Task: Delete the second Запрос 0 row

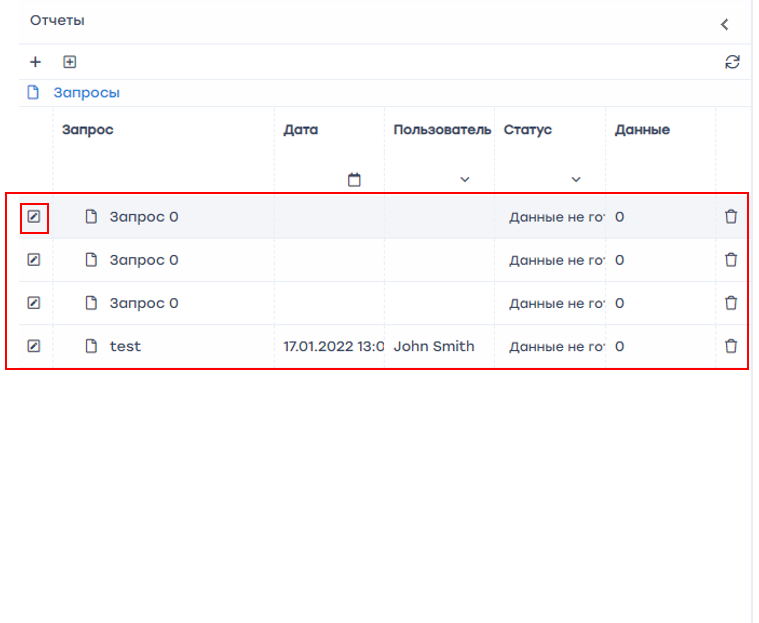Action: click(731, 260)
